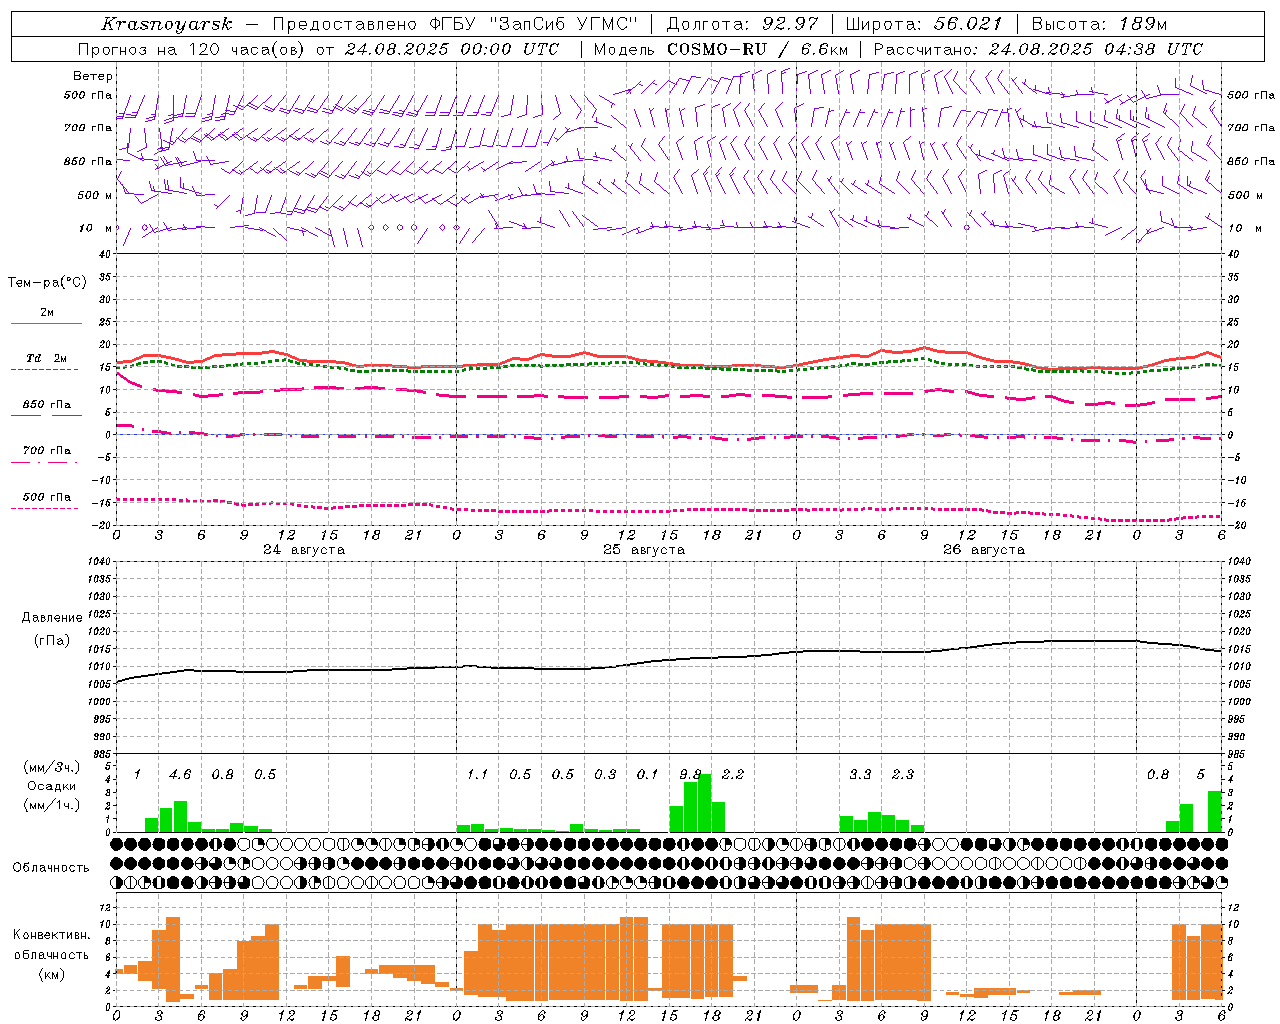Select the Осадки precipitation label
This screenshot has width=1280, height=1024.
[x=52, y=786]
